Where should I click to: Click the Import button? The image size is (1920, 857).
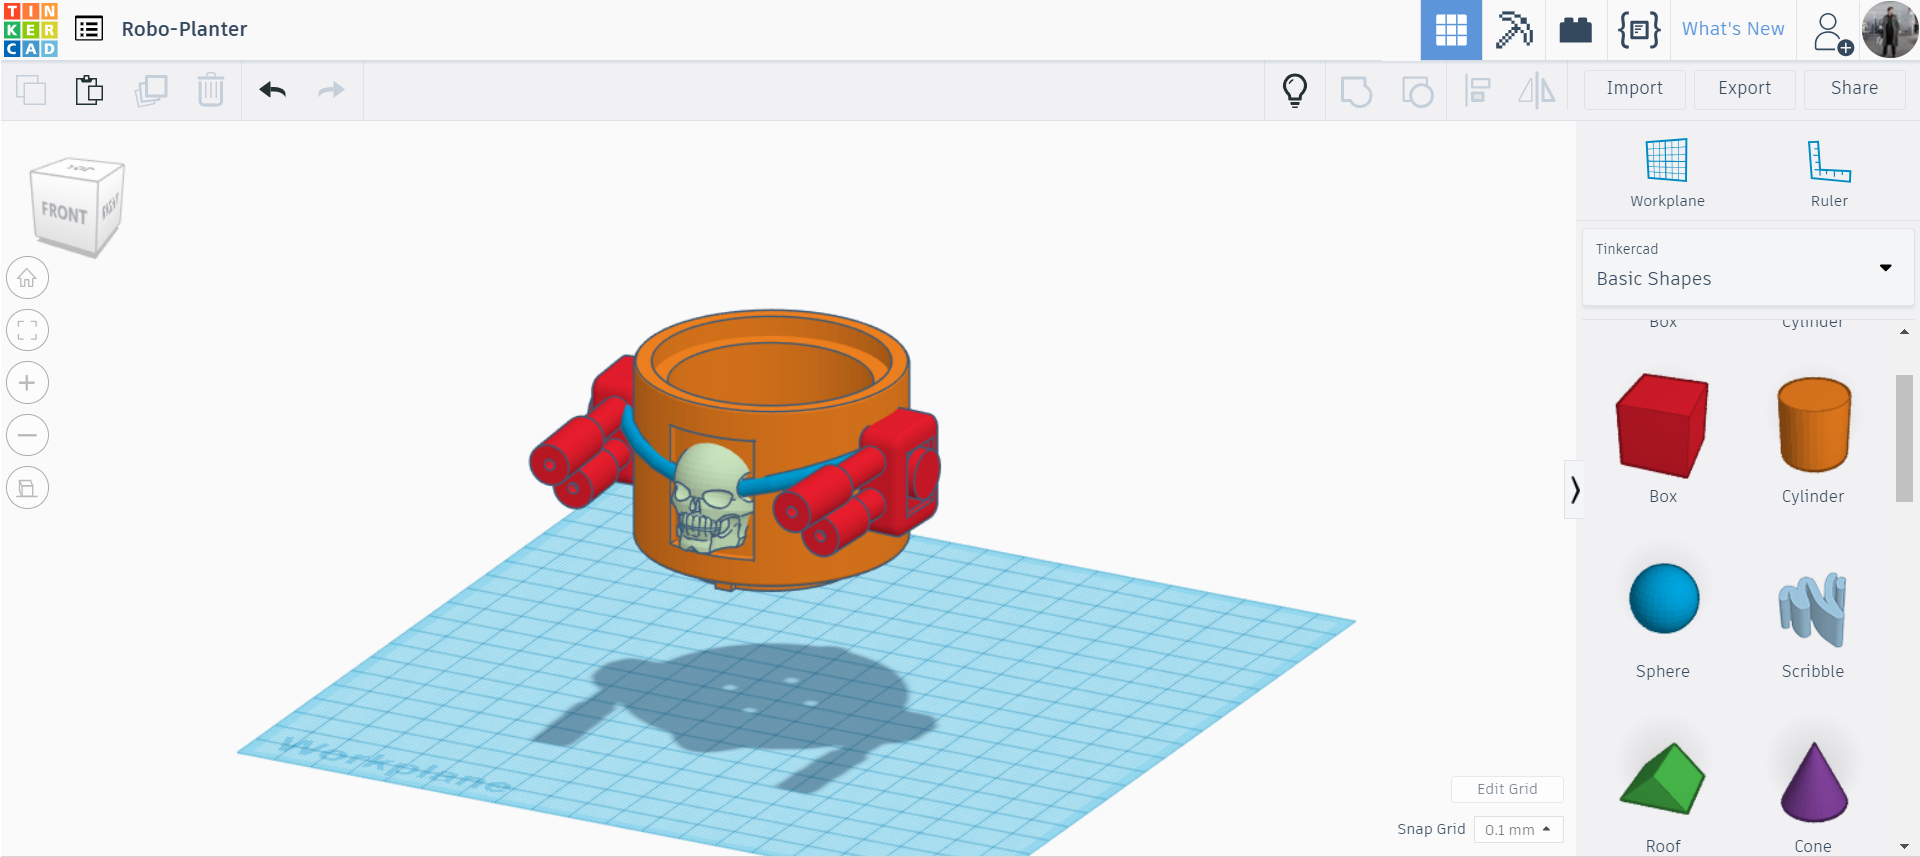[x=1634, y=88]
